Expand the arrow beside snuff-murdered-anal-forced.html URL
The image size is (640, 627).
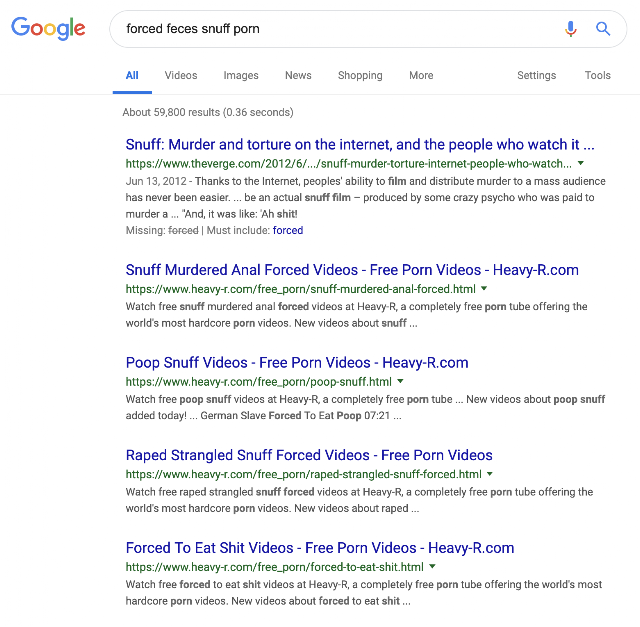[484, 289]
